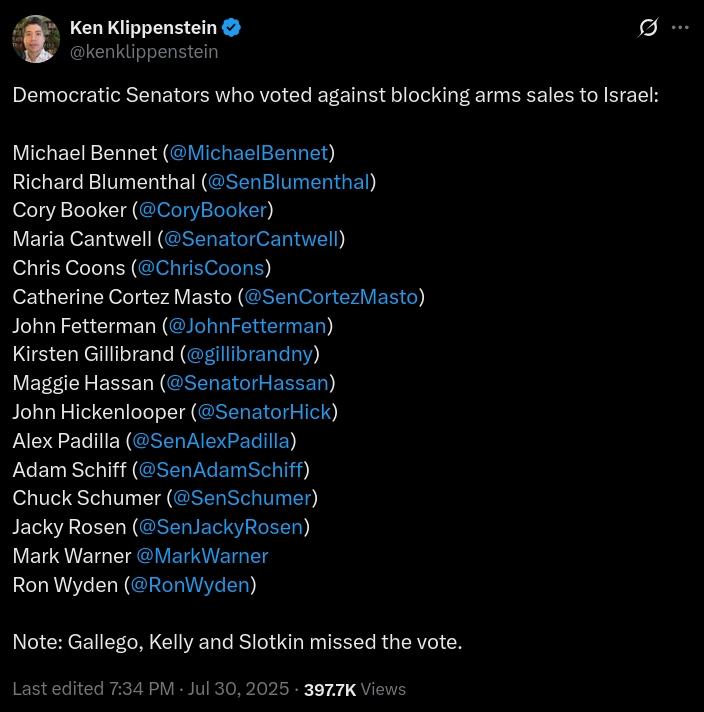
Task: Click the @kenklippenstein handle
Action: pyautogui.click(x=144, y=52)
